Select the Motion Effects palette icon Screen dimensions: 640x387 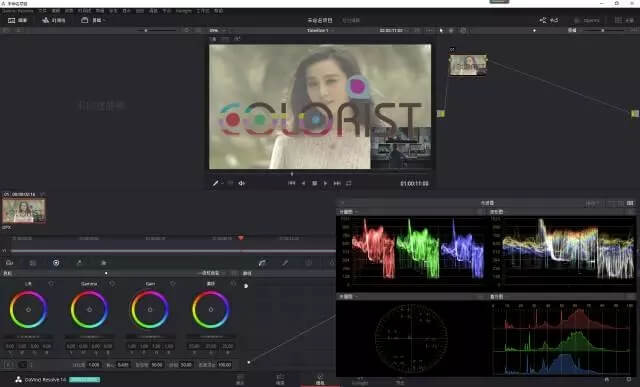[103, 263]
